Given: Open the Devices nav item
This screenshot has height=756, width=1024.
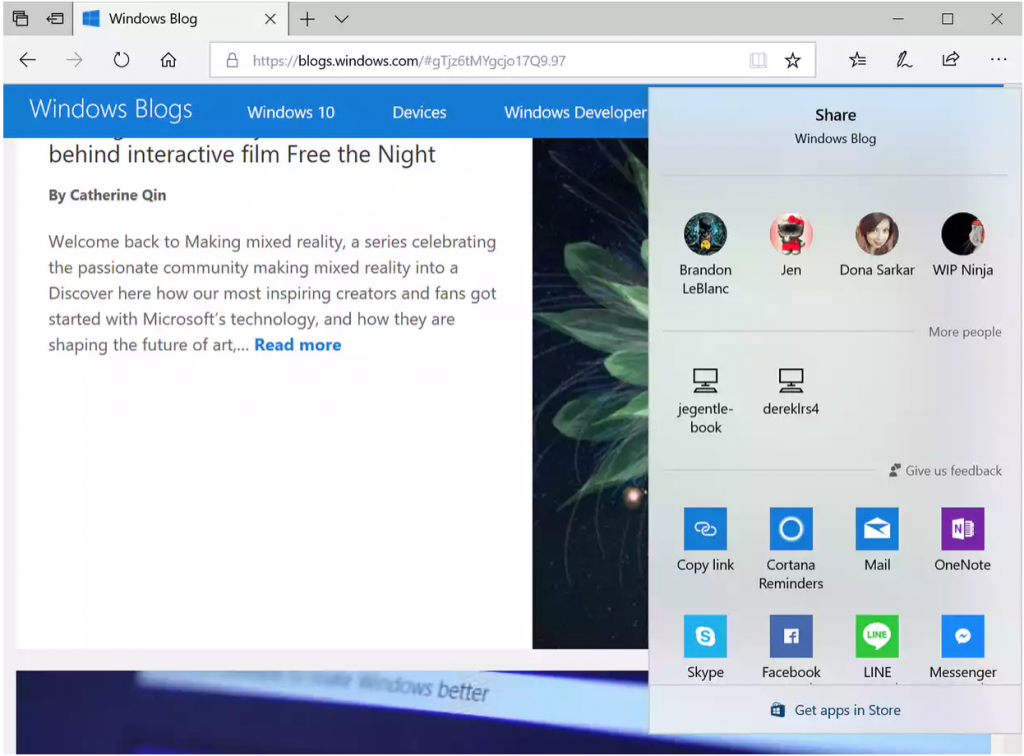Looking at the screenshot, I should tap(419, 112).
